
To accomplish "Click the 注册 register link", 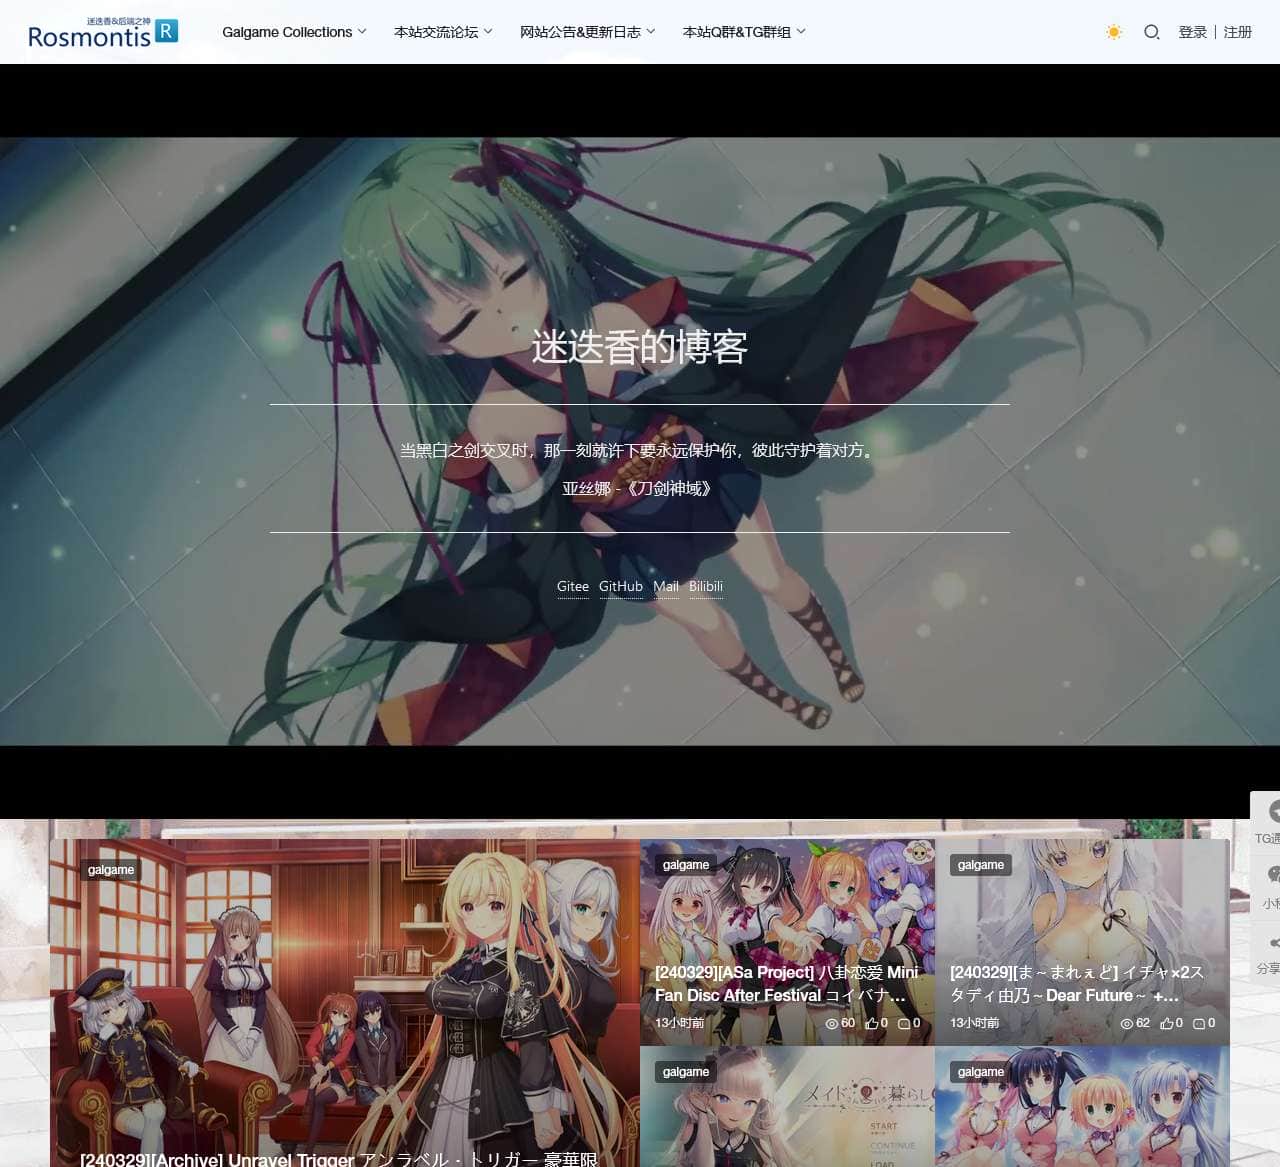I will tap(1237, 32).
